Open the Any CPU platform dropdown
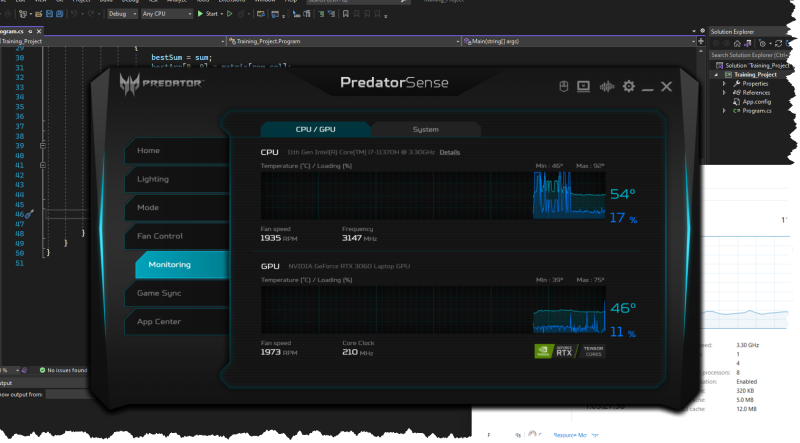Viewport: 800px width, 443px height. pyautogui.click(x=166, y=14)
